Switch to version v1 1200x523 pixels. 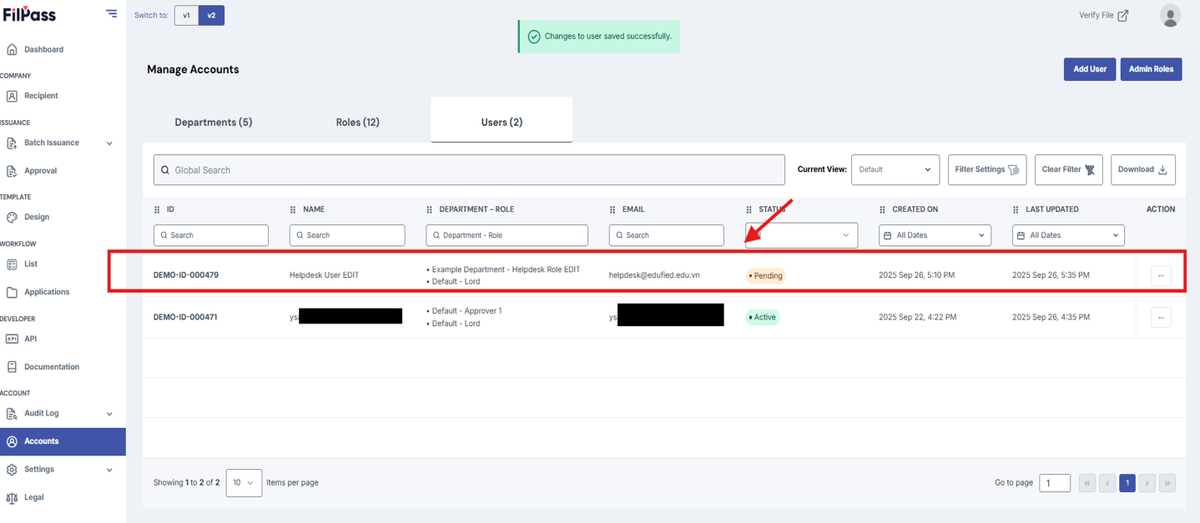[186, 15]
